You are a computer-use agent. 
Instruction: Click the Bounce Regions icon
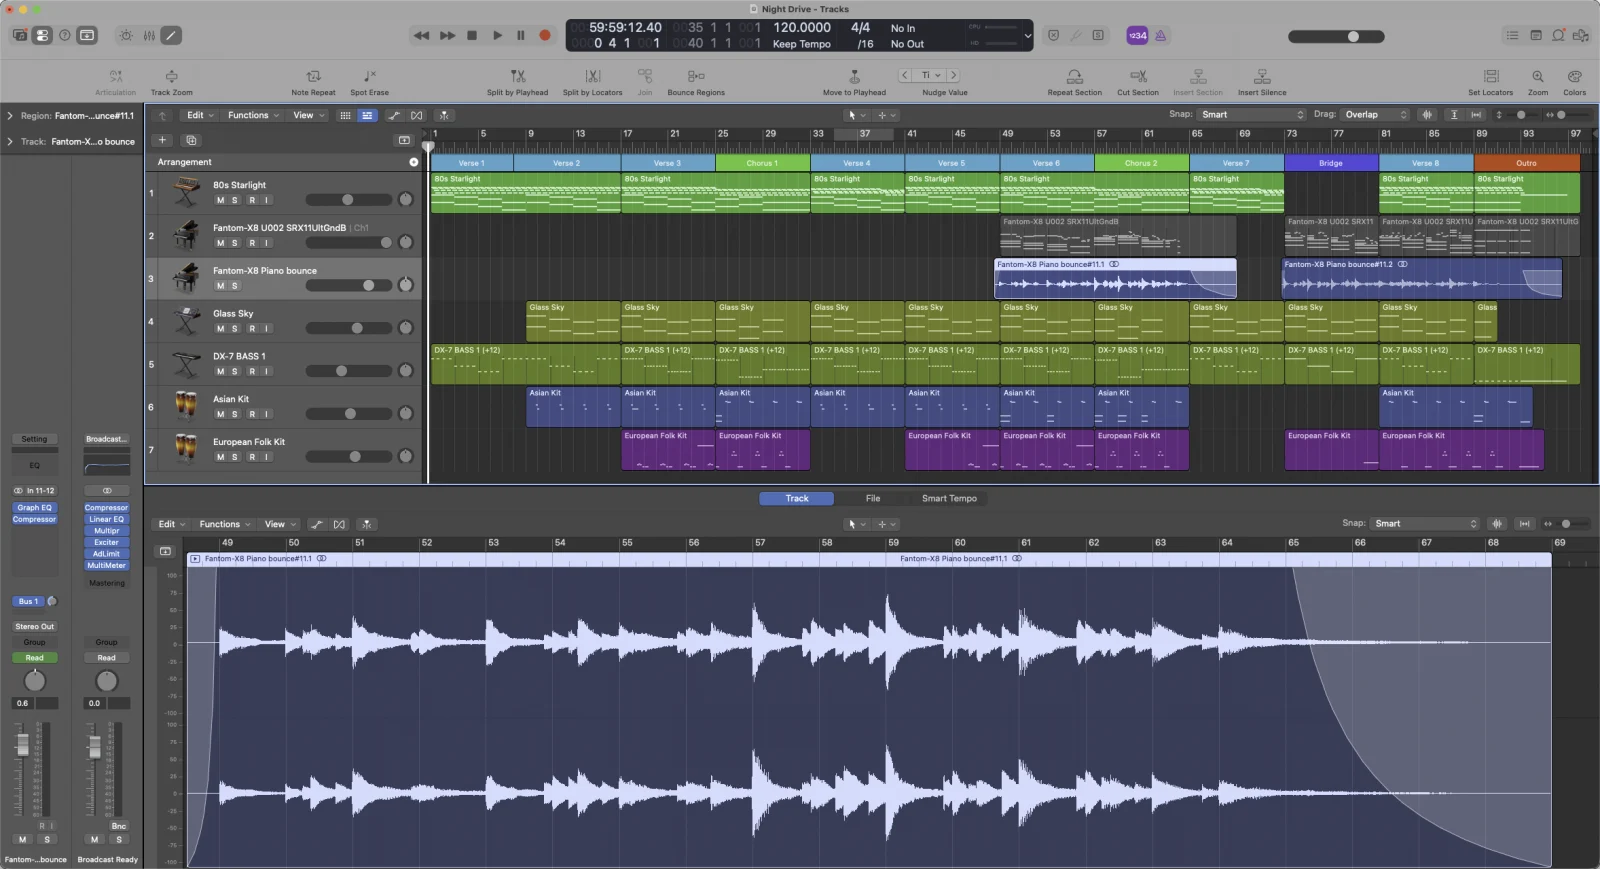point(696,76)
